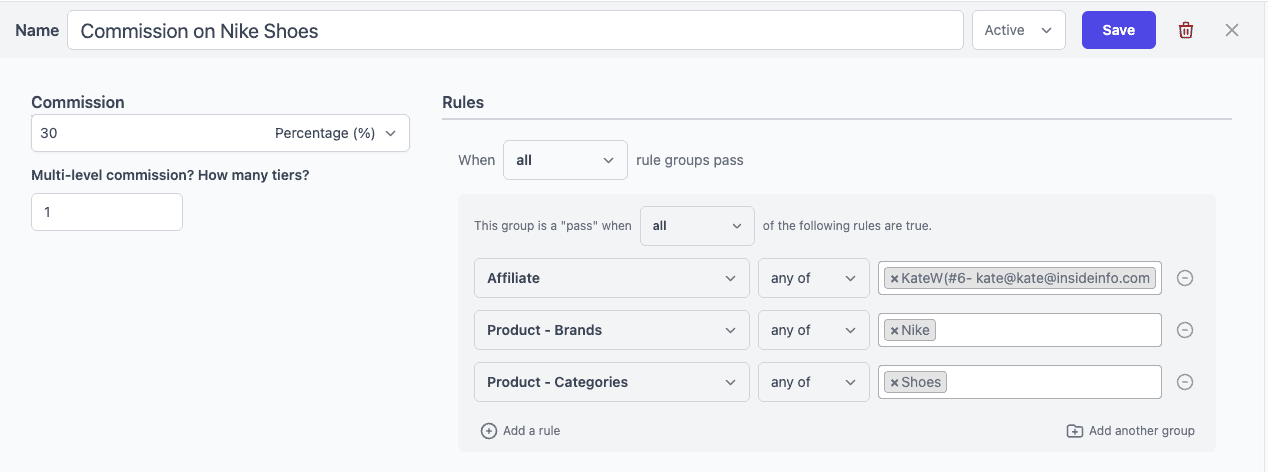Open the Product - Brands type dropdown

point(612,330)
